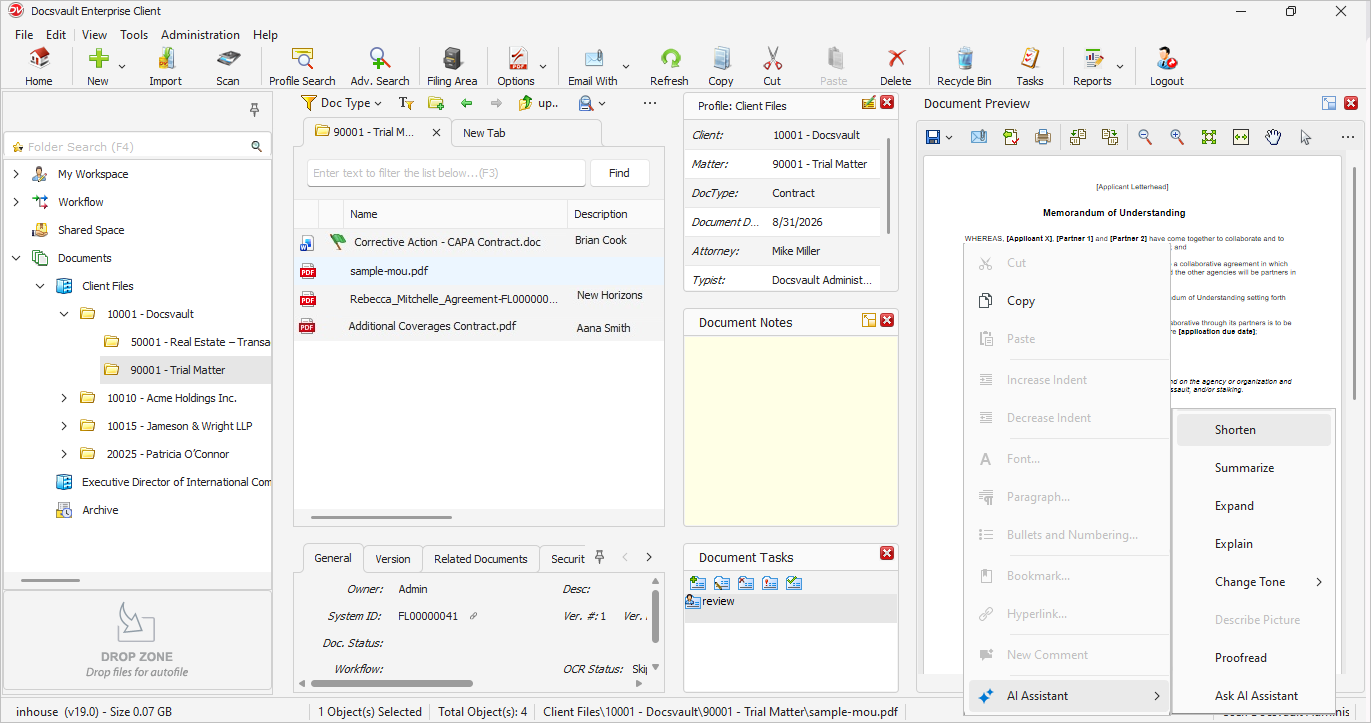Open the Filing Area from toolbar

(x=451, y=66)
